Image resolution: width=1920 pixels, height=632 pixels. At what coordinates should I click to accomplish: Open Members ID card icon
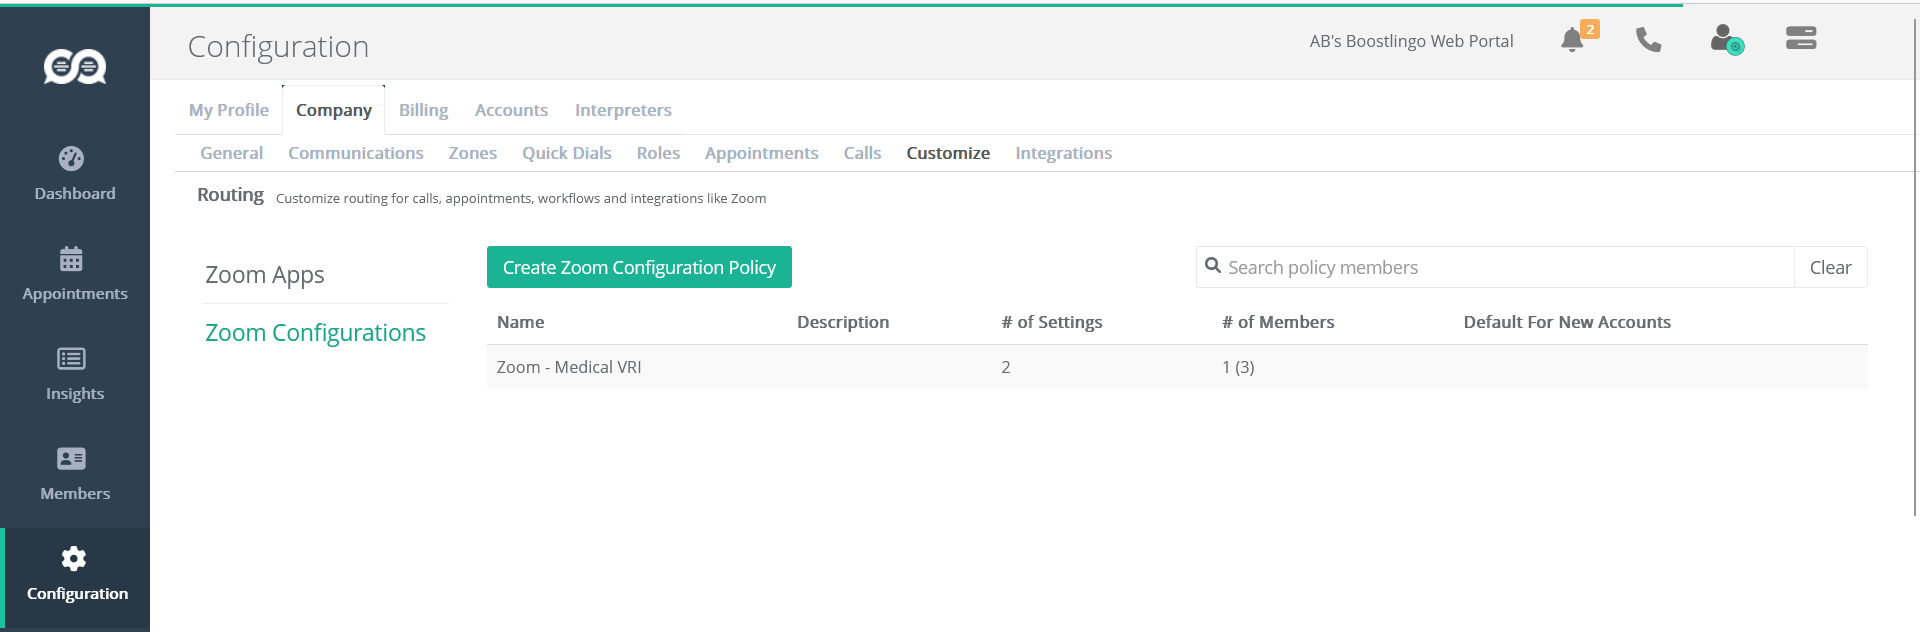[x=71, y=458]
